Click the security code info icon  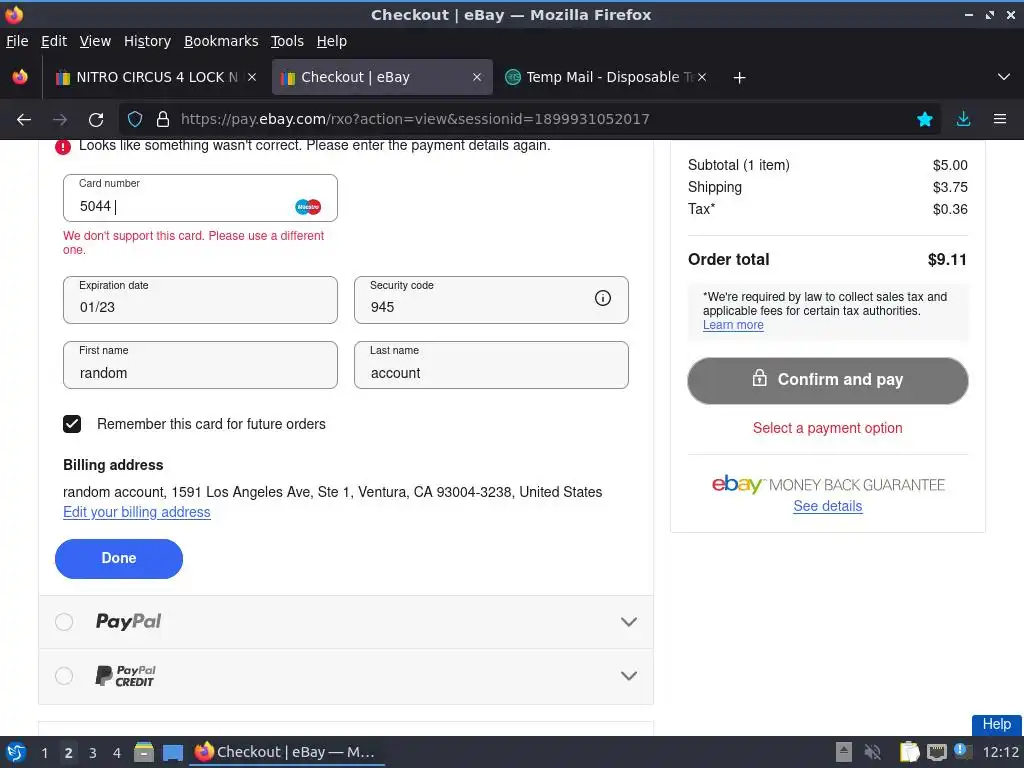pyautogui.click(x=603, y=298)
